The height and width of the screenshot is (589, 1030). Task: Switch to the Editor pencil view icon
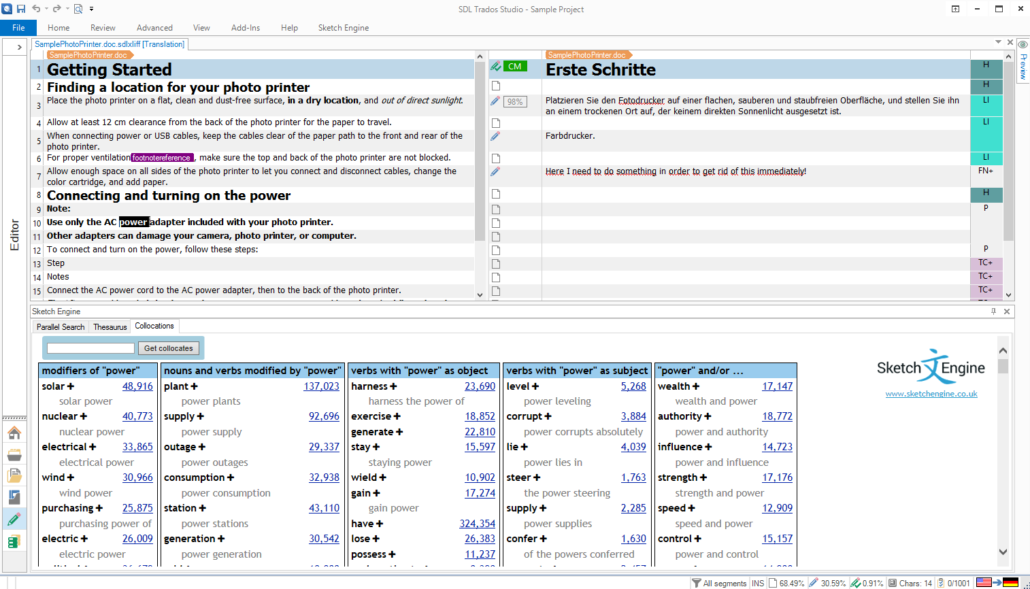point(14,519)
